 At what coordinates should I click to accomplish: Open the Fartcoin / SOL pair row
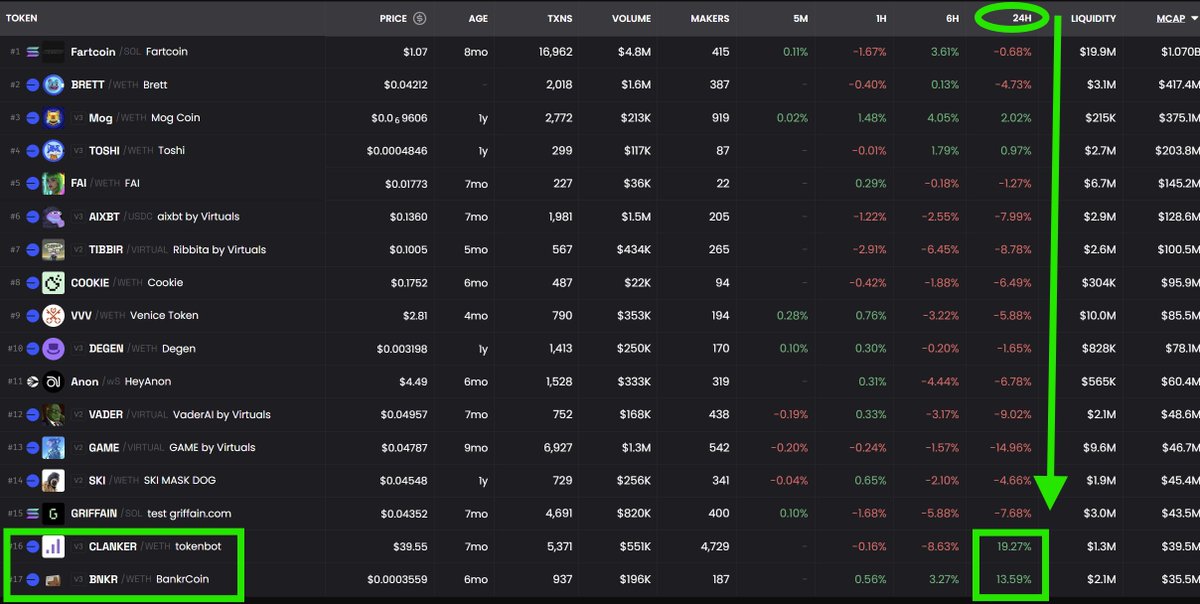600,52
